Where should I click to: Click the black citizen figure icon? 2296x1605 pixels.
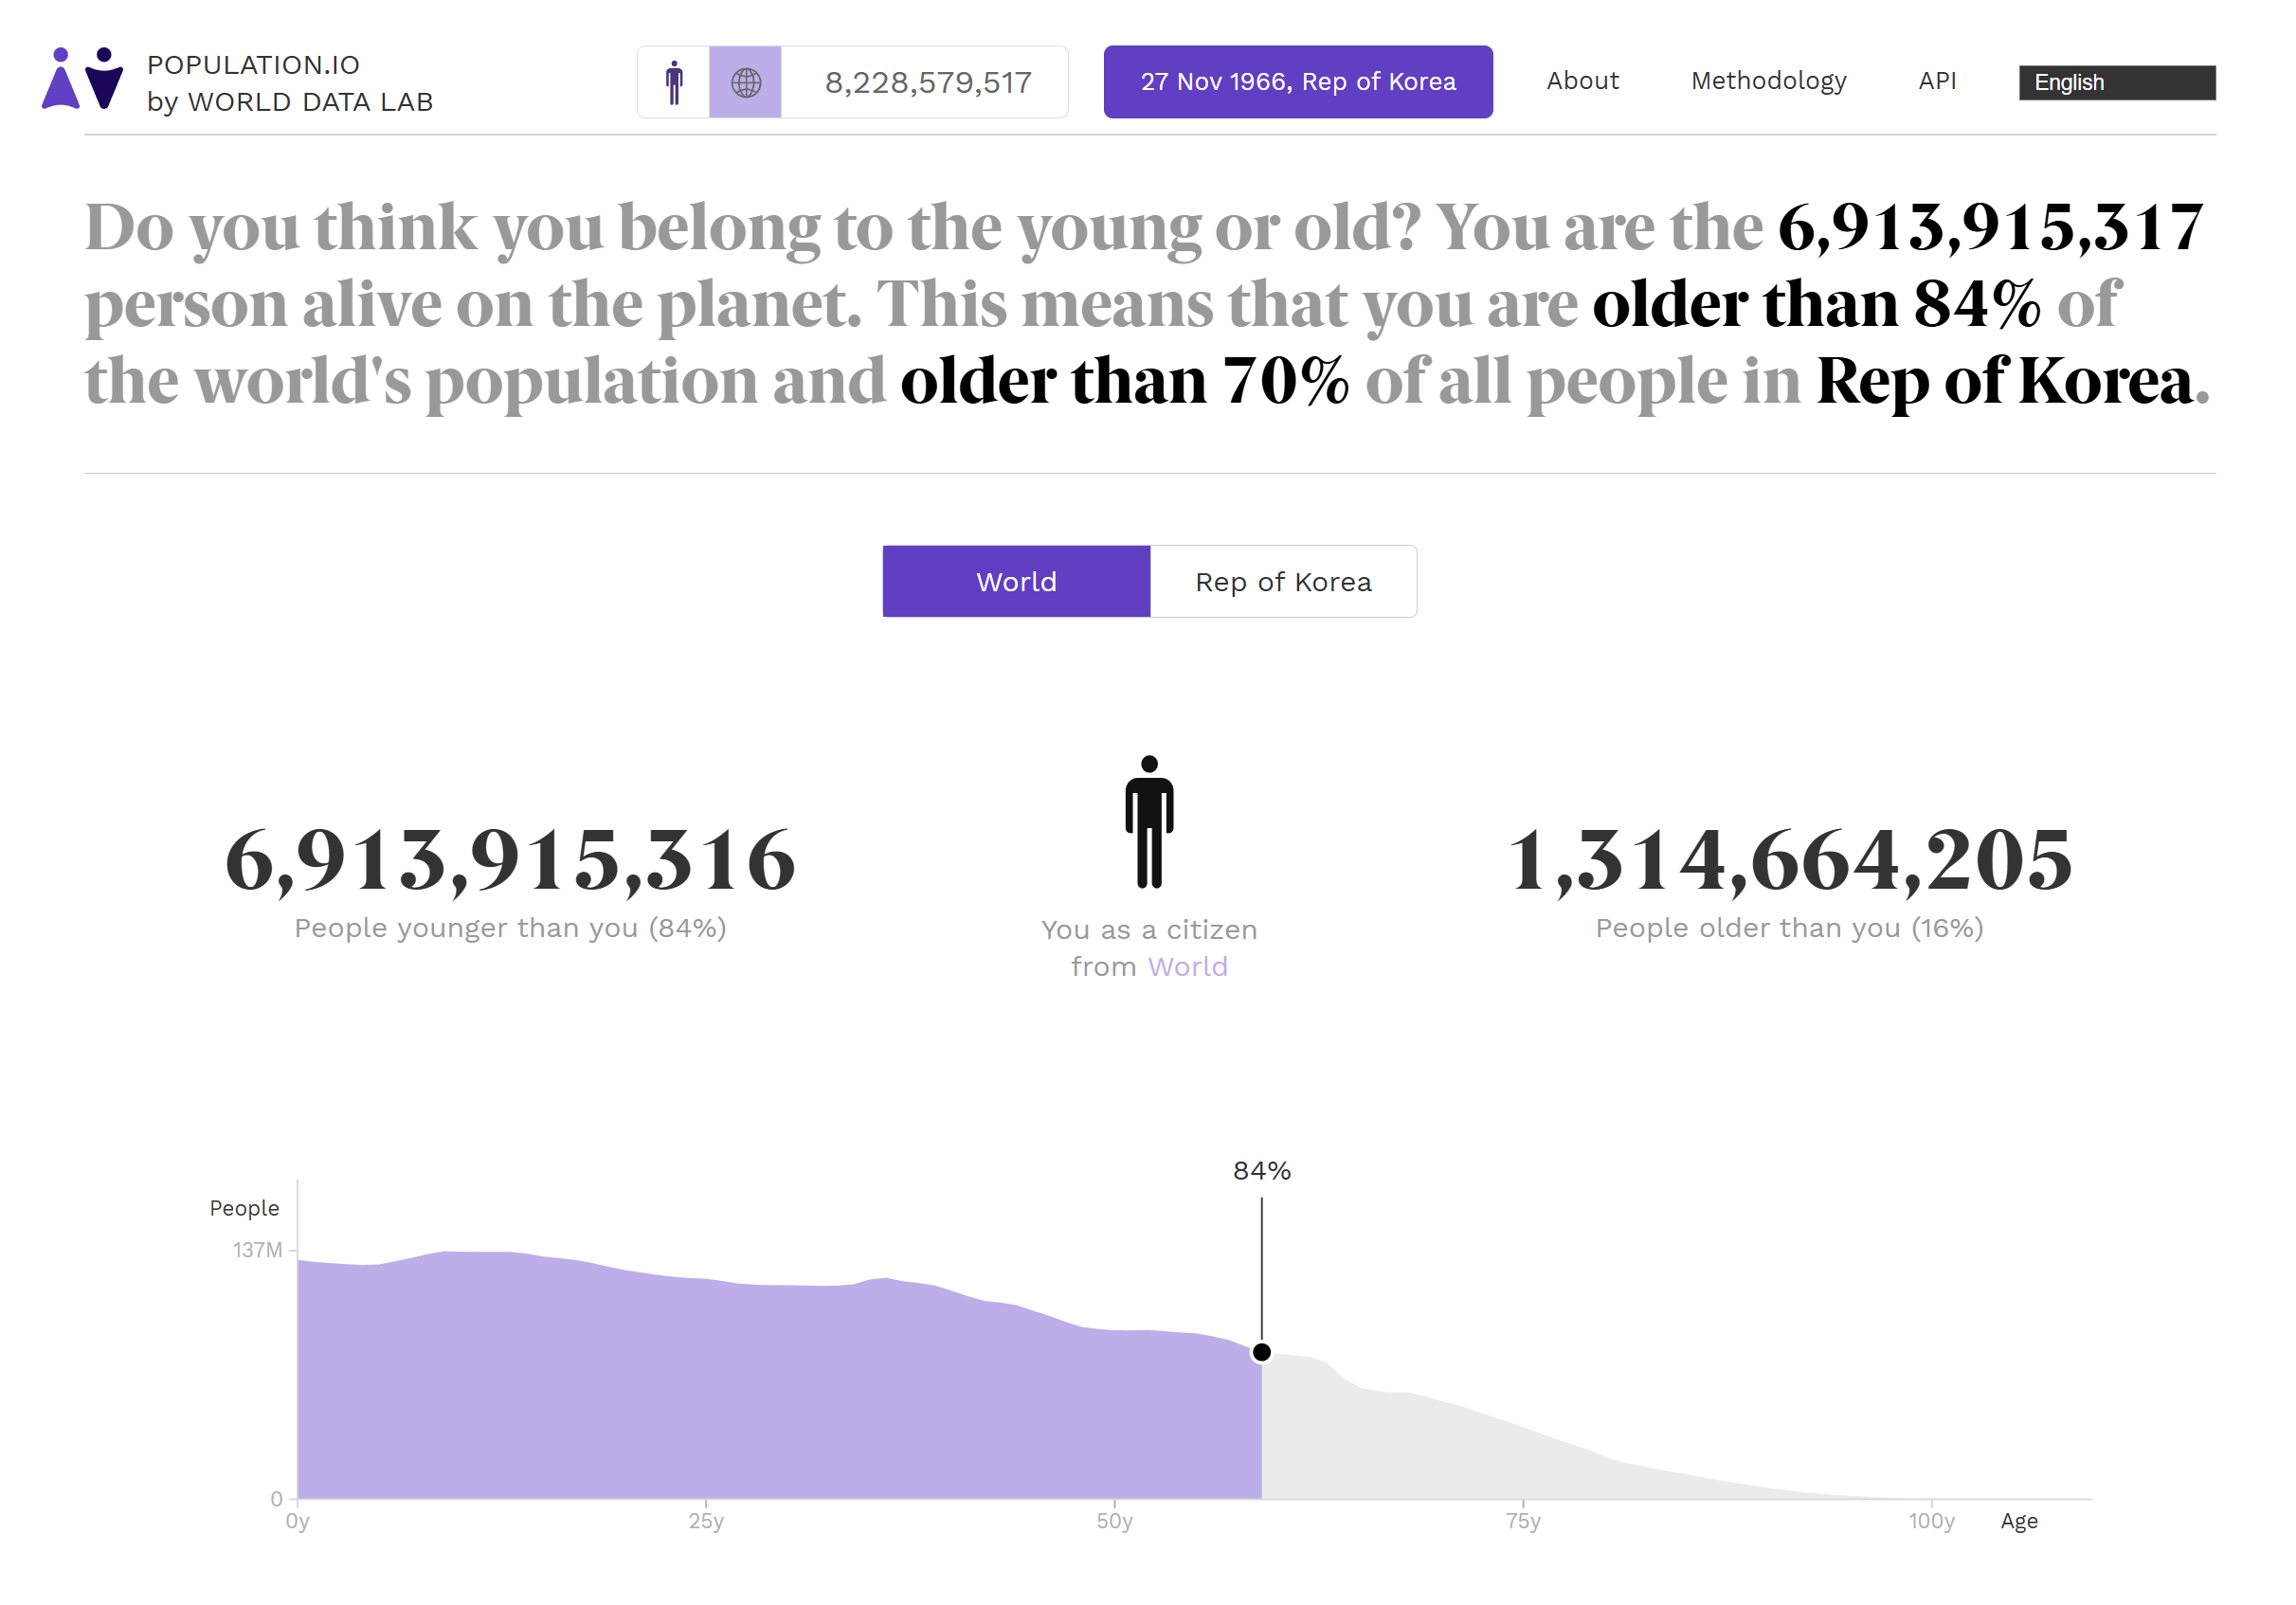tap(1149, 822)
